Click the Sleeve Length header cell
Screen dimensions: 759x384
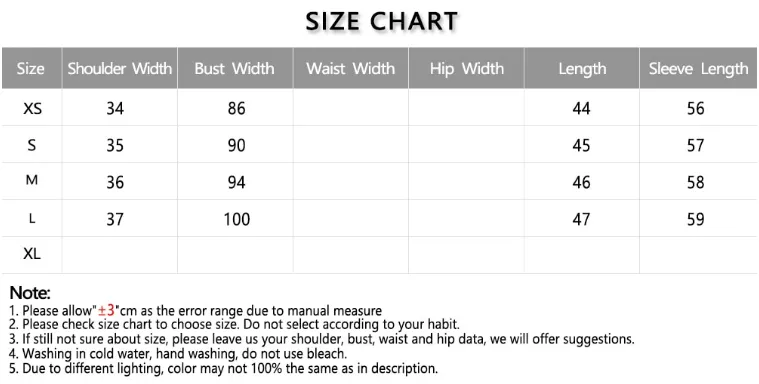pyautogui.click(x=698, y=68)
